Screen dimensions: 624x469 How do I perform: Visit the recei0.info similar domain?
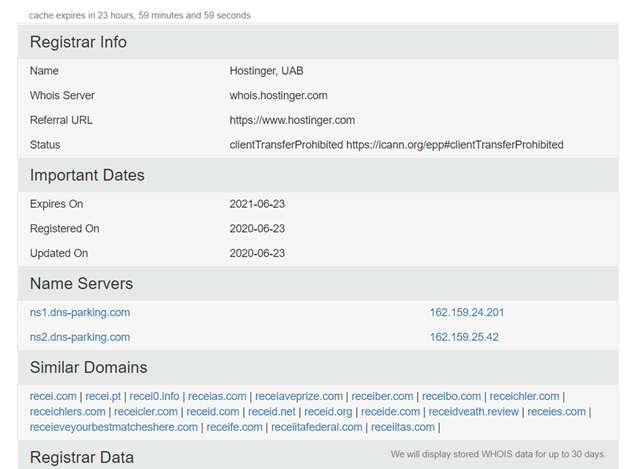click(154, 396)
